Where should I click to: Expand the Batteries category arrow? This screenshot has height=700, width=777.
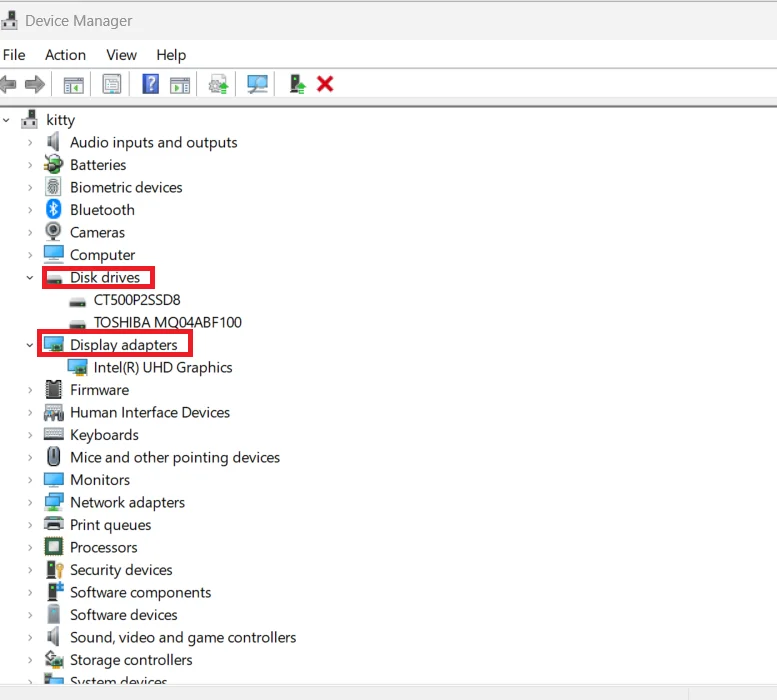pyautogui.click(x=30, y=165)
